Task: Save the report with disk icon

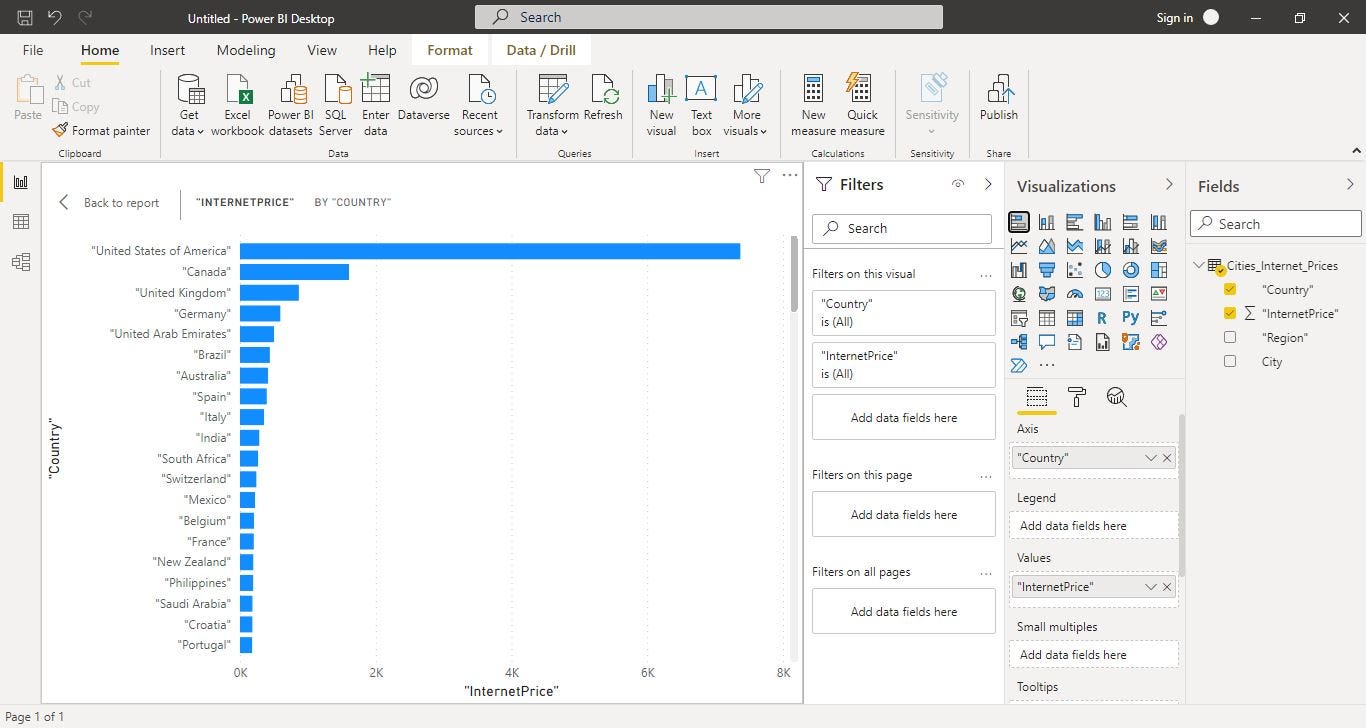Action: coord(25,18)
